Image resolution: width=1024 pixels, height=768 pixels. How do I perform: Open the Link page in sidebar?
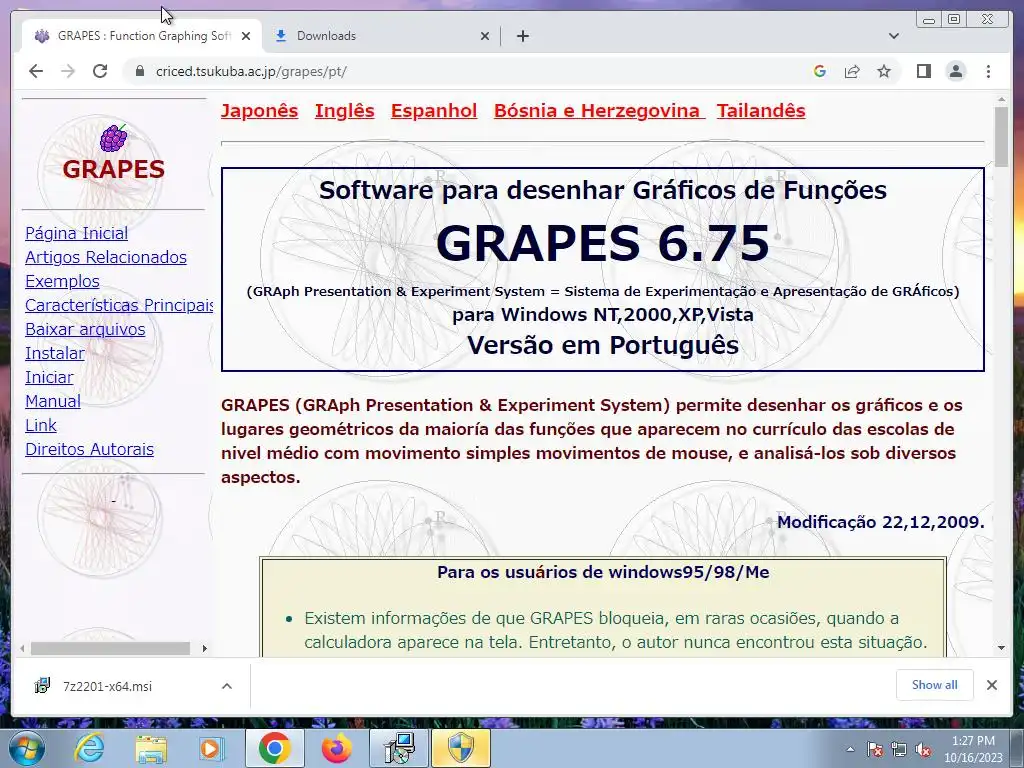tap(40, 425)
